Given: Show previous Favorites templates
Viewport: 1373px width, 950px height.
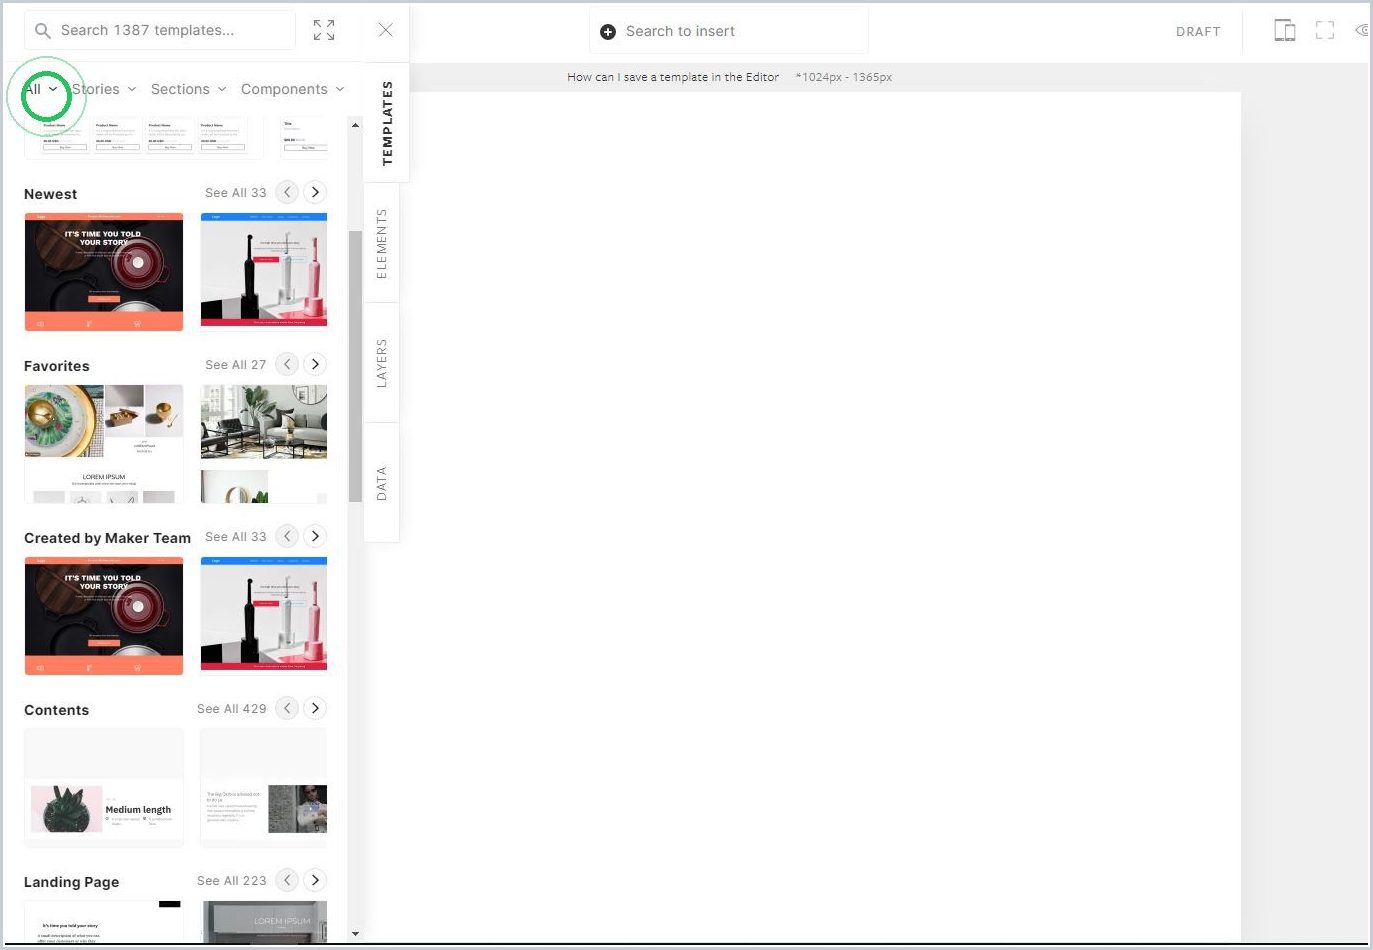Looking at the screenshot, I should pos(287,364).
